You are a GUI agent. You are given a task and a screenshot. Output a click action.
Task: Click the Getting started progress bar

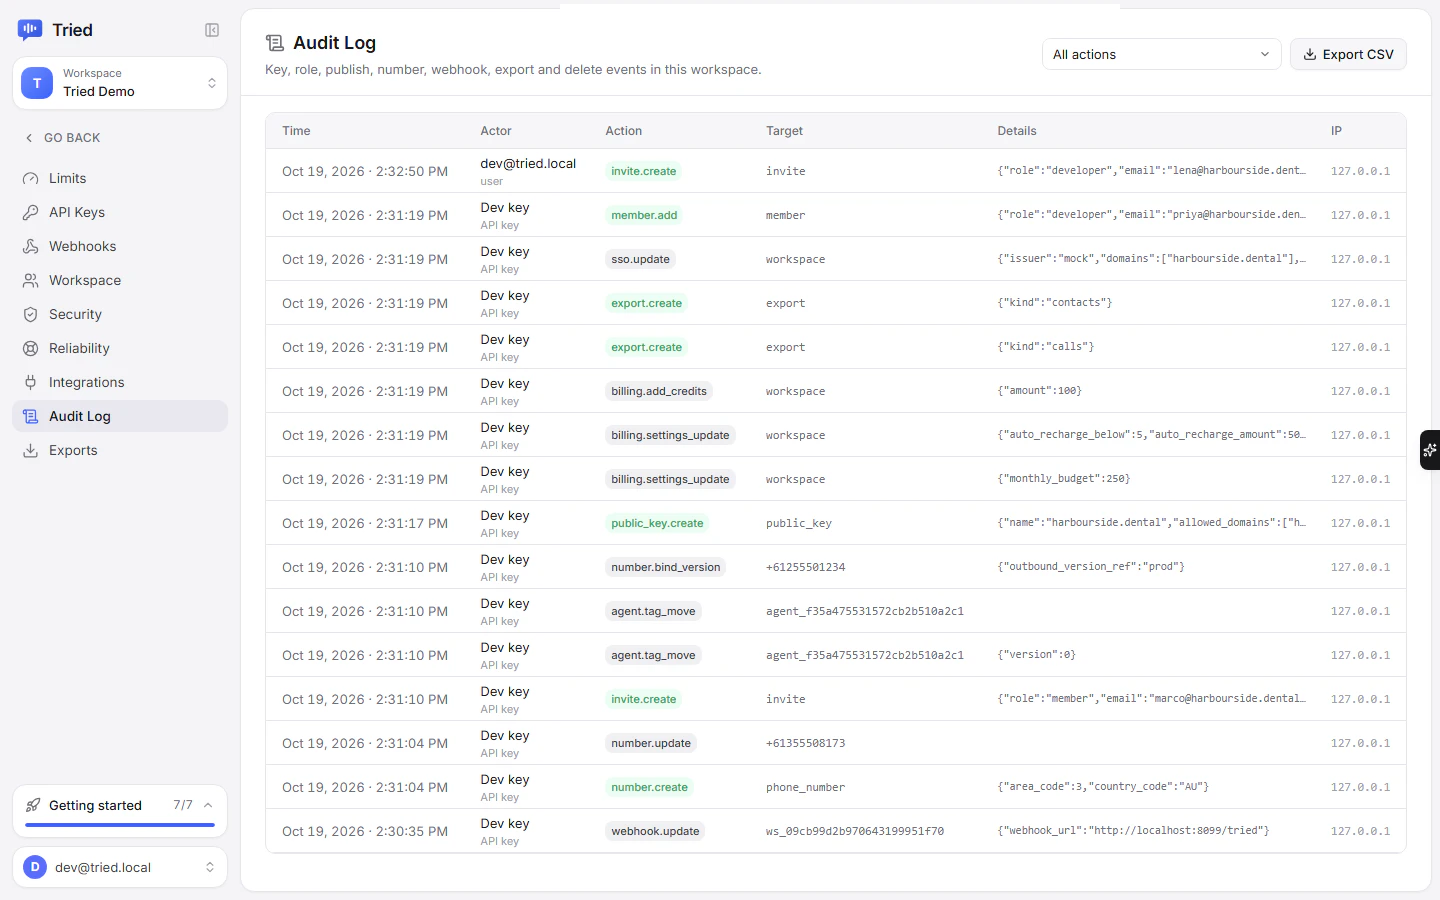(120, 825)
